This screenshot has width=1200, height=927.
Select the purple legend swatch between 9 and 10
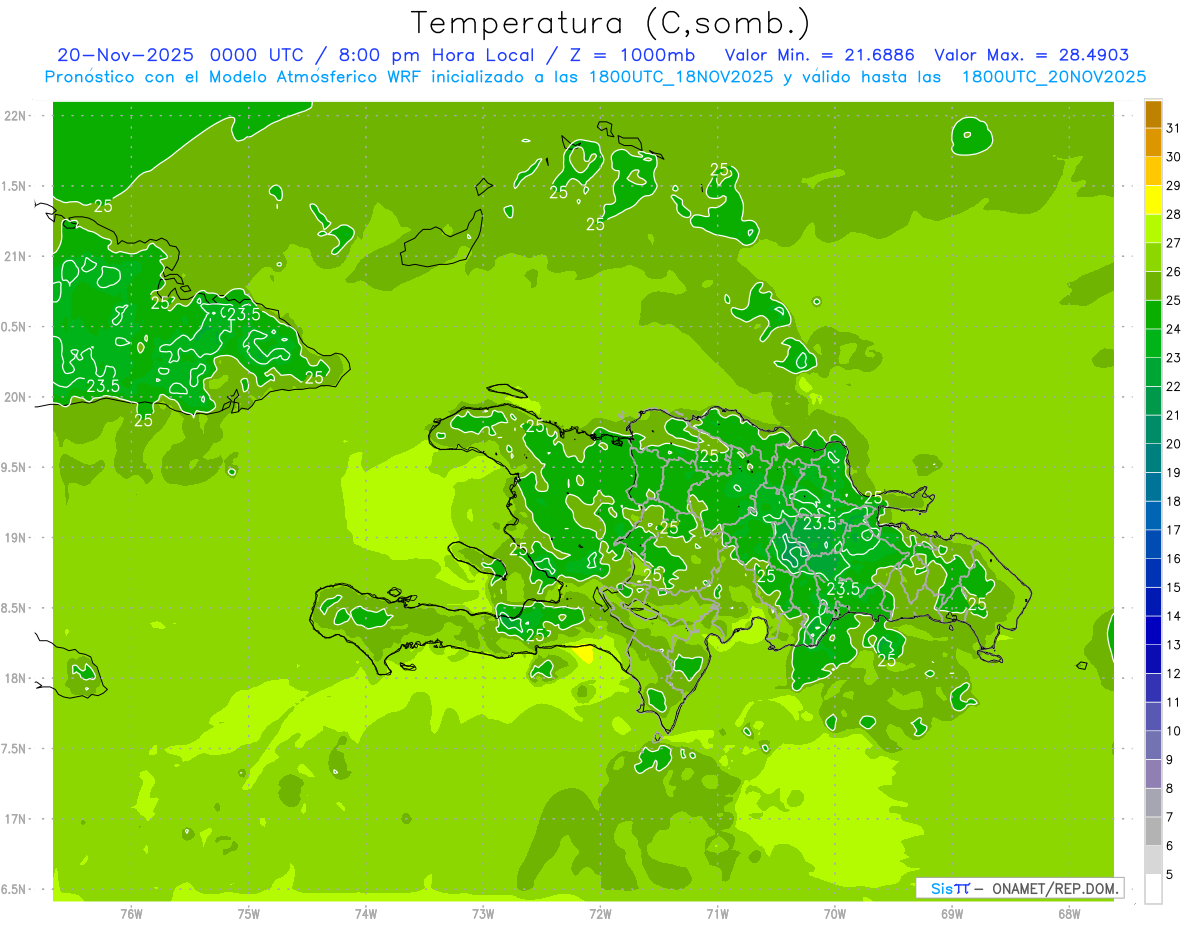point(1153,745)
